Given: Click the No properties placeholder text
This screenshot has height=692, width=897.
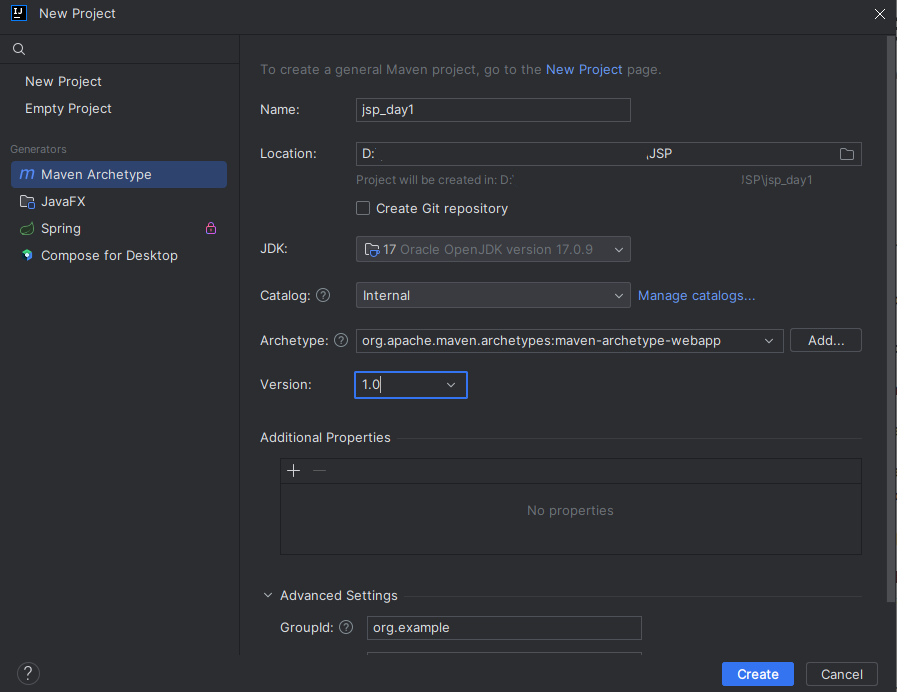Looking at the screenshot, I should click(x=570, y=510).
